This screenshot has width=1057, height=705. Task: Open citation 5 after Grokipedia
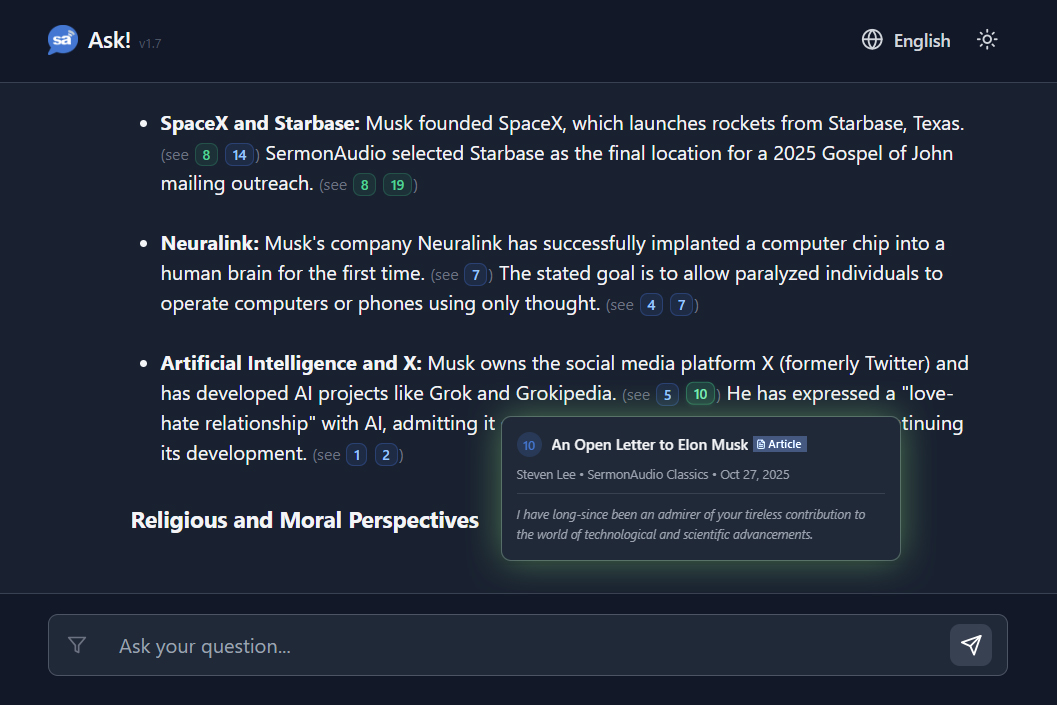[x=667, y=395]
